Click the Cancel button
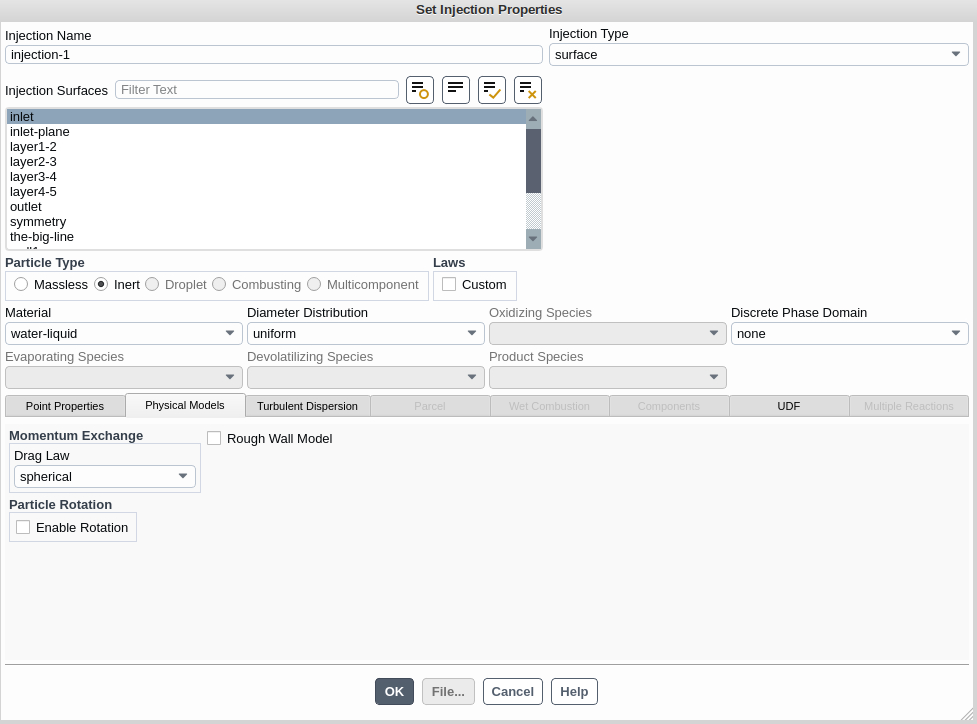 512,692
